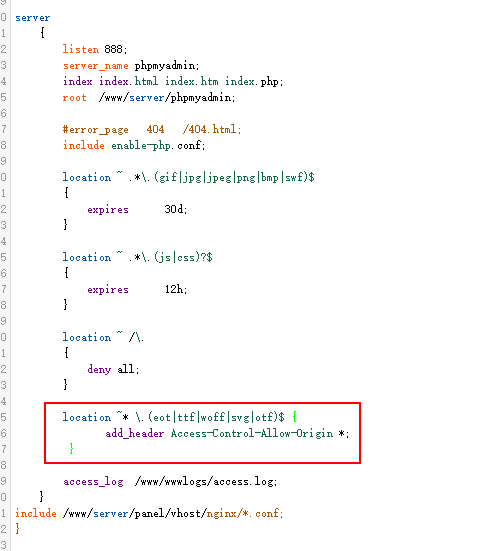477x551 pixels.
Task: Click 'include' on the vhost line
Action: tap(36, 513)
